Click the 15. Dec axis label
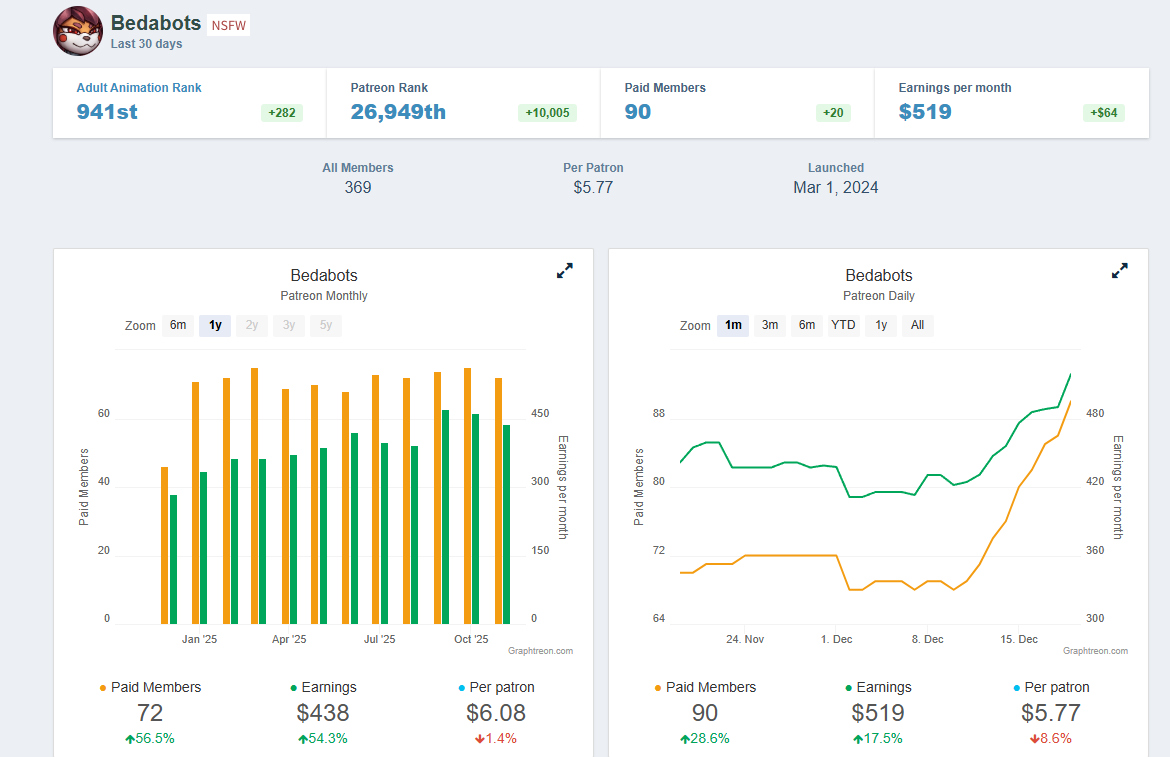 [1019, 639]
